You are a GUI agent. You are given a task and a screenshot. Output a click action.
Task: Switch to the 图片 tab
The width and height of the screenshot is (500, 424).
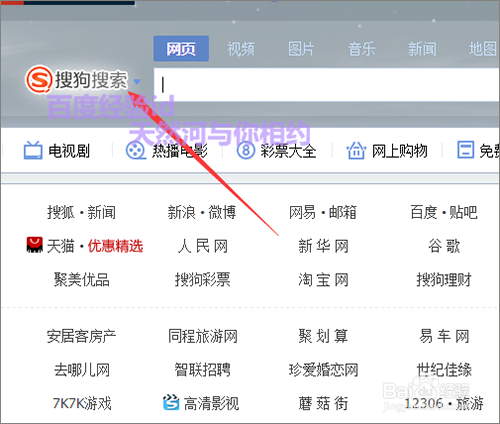pyautogui.click(x=301, y=49)
